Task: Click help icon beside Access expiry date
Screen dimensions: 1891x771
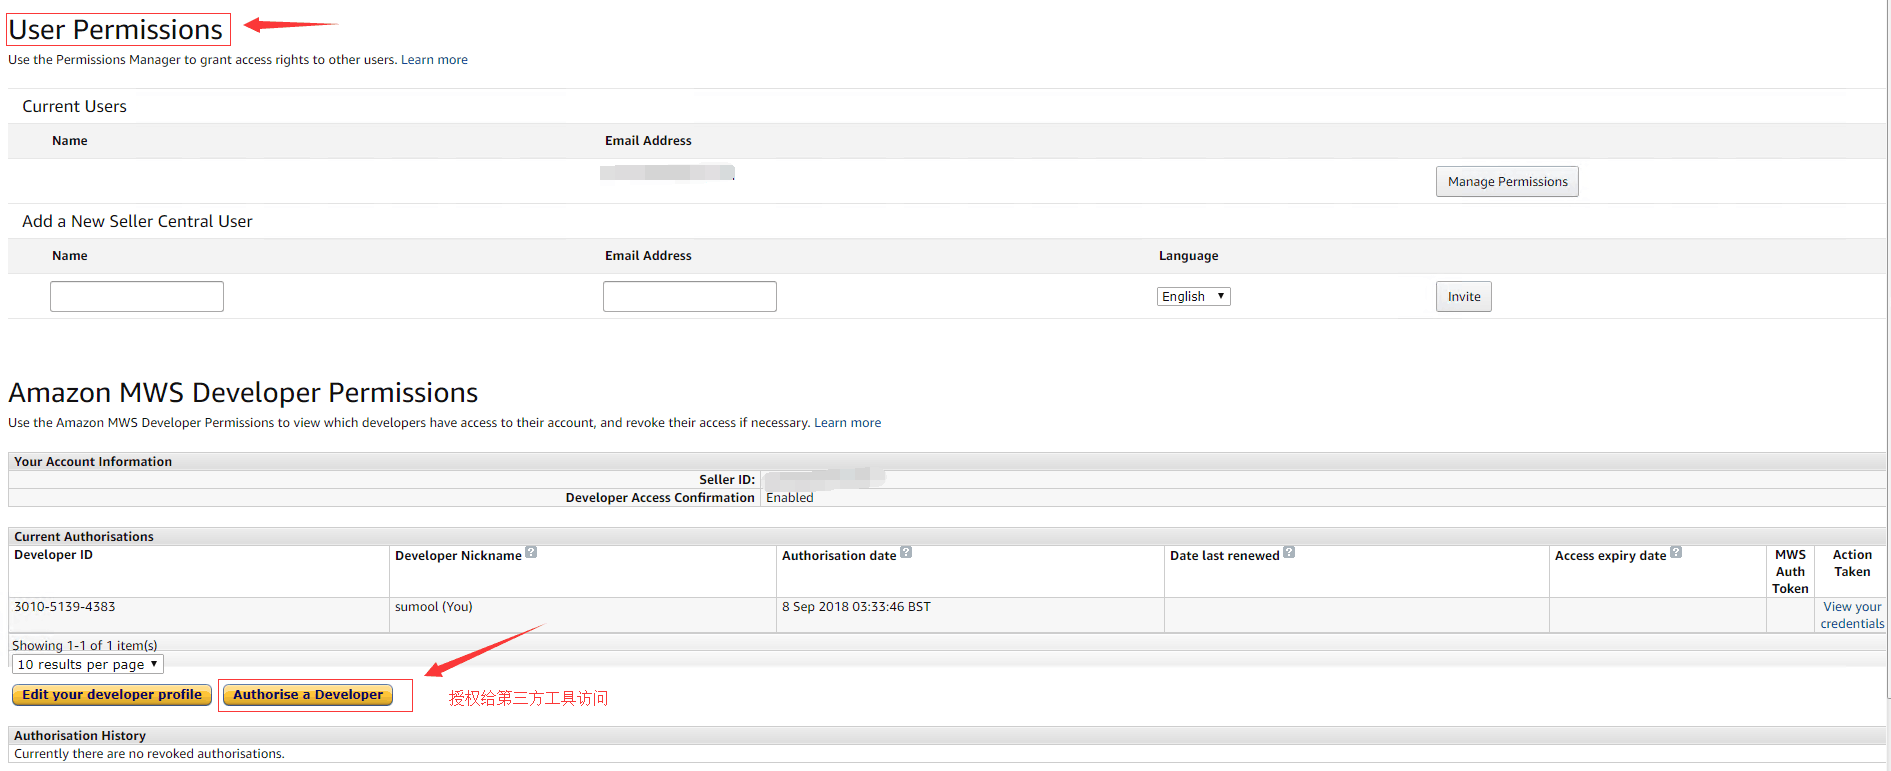Action: tap(1676, 552)
